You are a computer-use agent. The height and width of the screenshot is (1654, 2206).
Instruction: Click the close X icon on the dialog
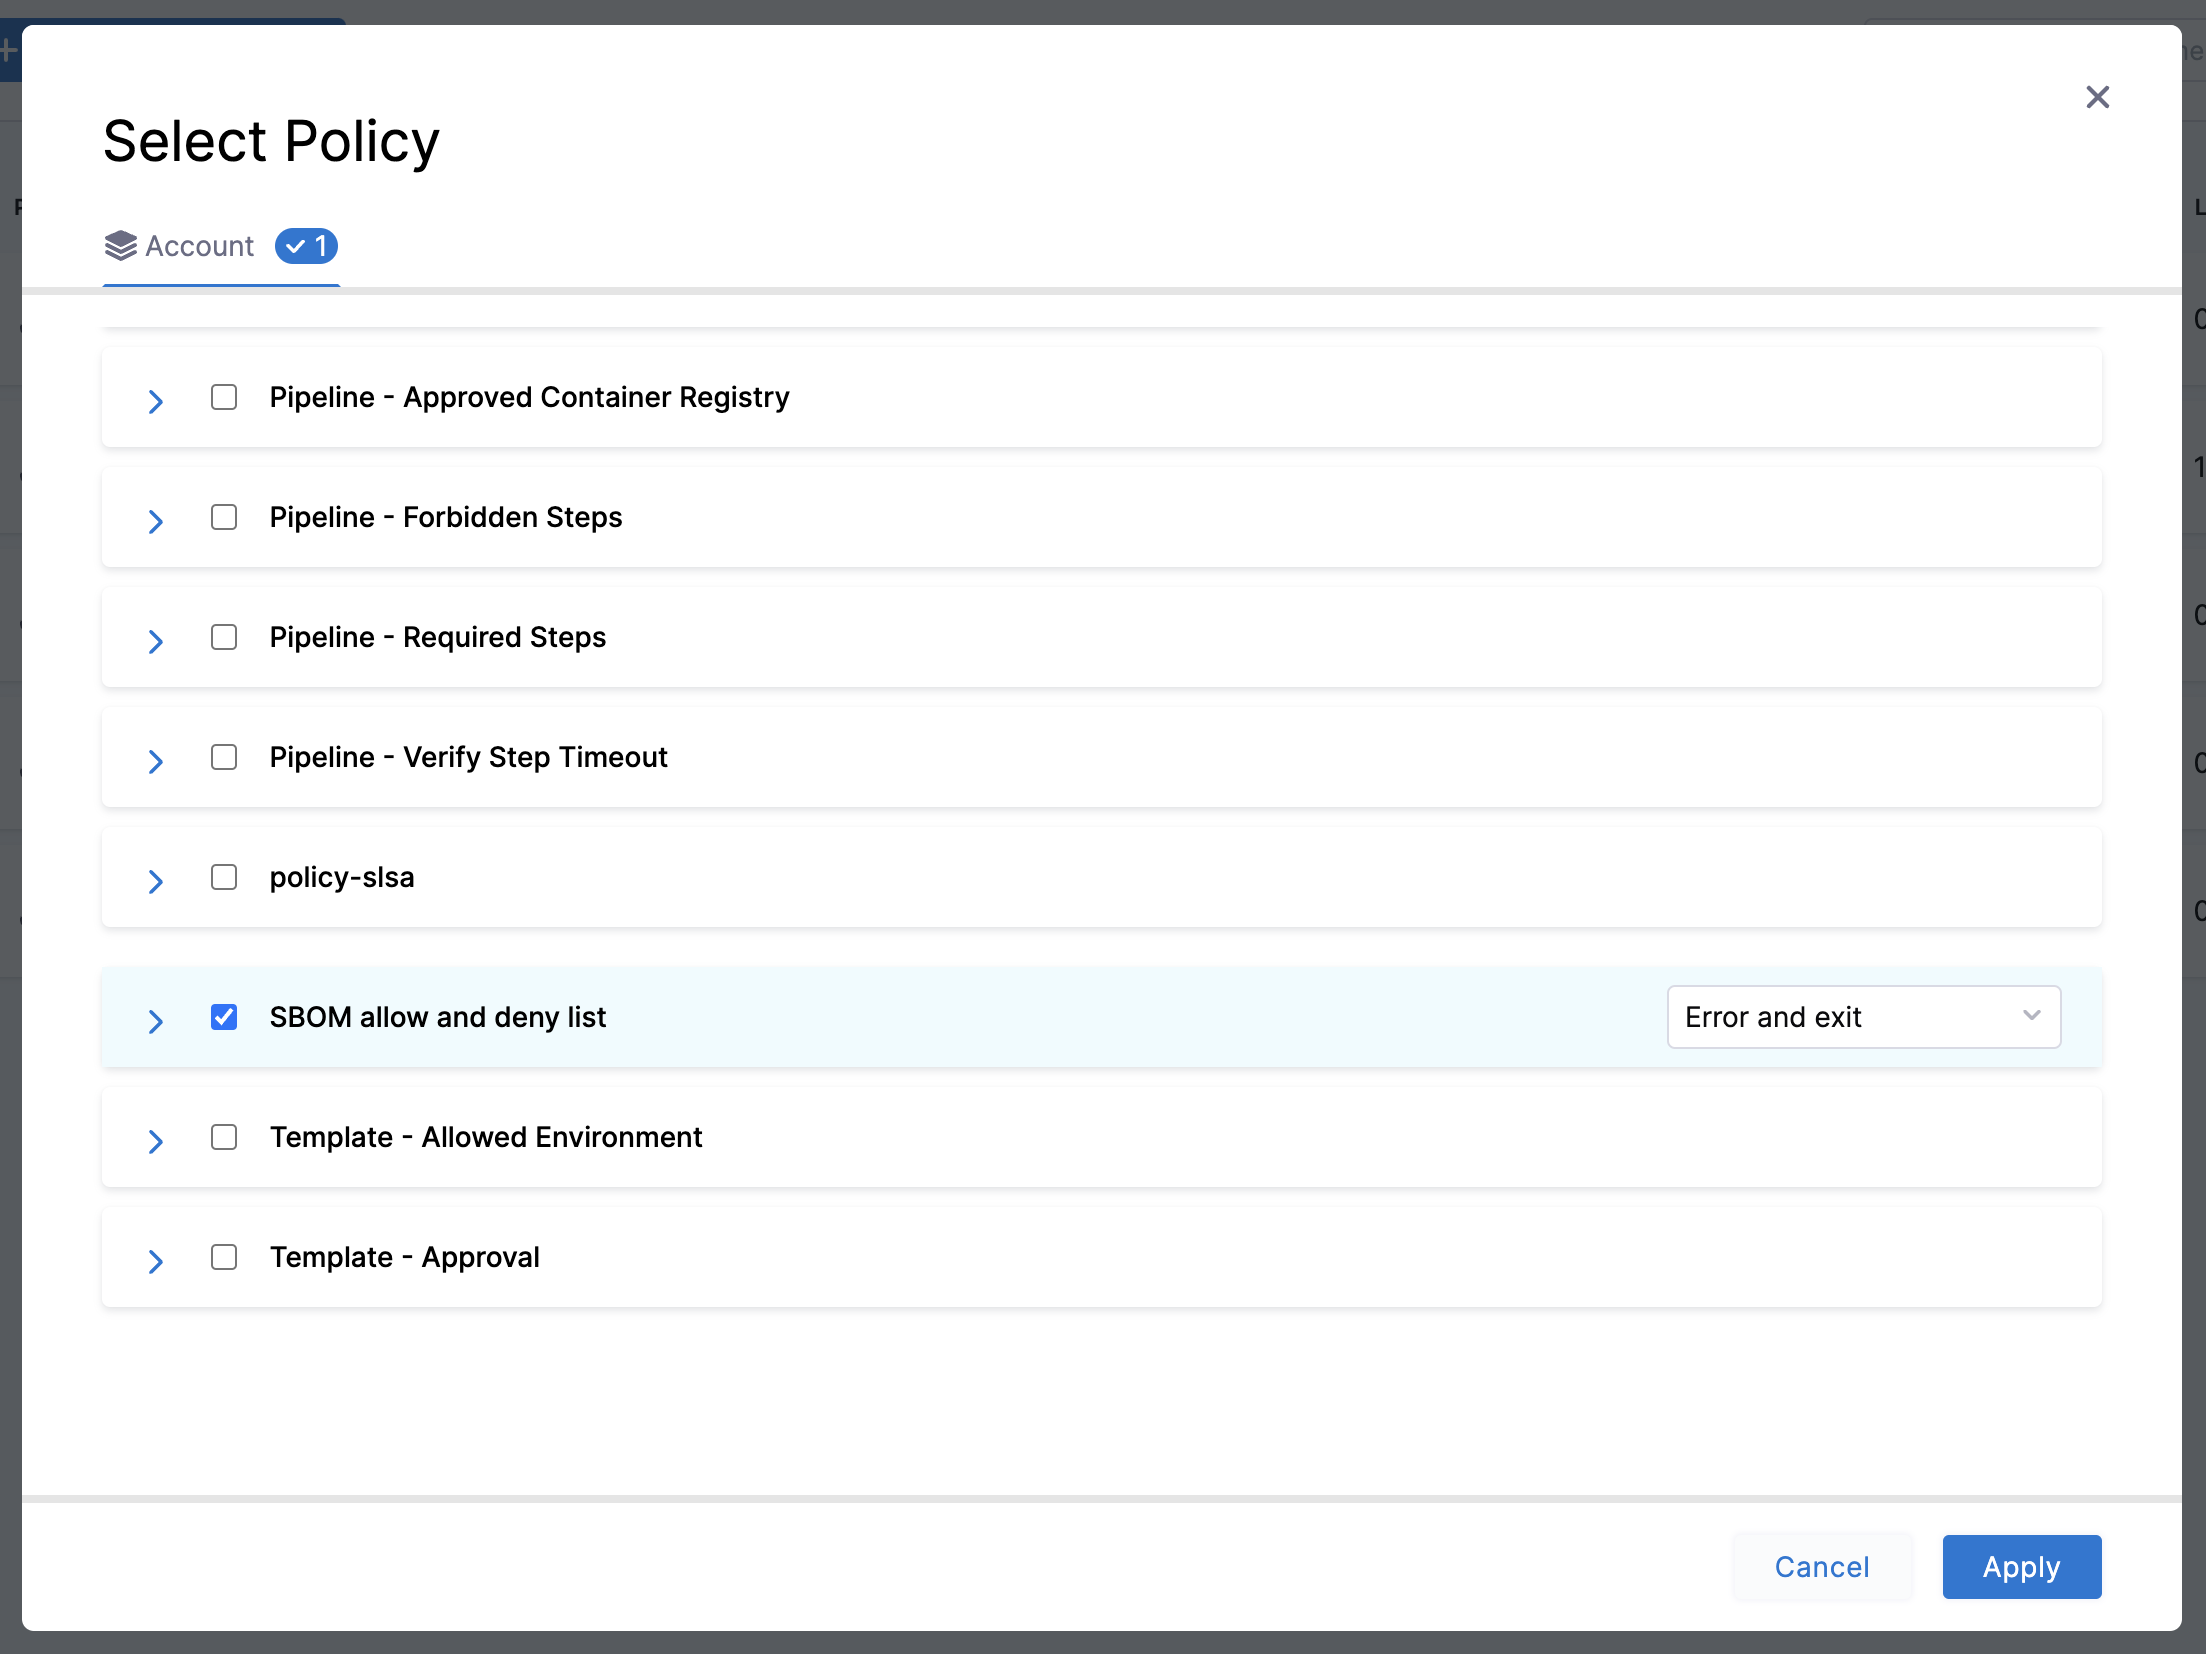[2097, 97]
